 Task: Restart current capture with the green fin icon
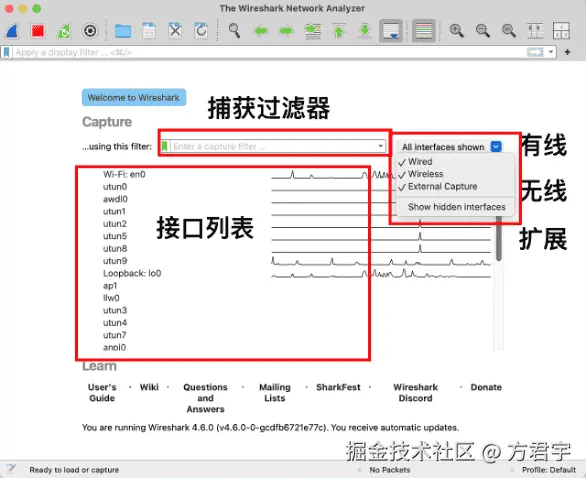click(64, 31)
